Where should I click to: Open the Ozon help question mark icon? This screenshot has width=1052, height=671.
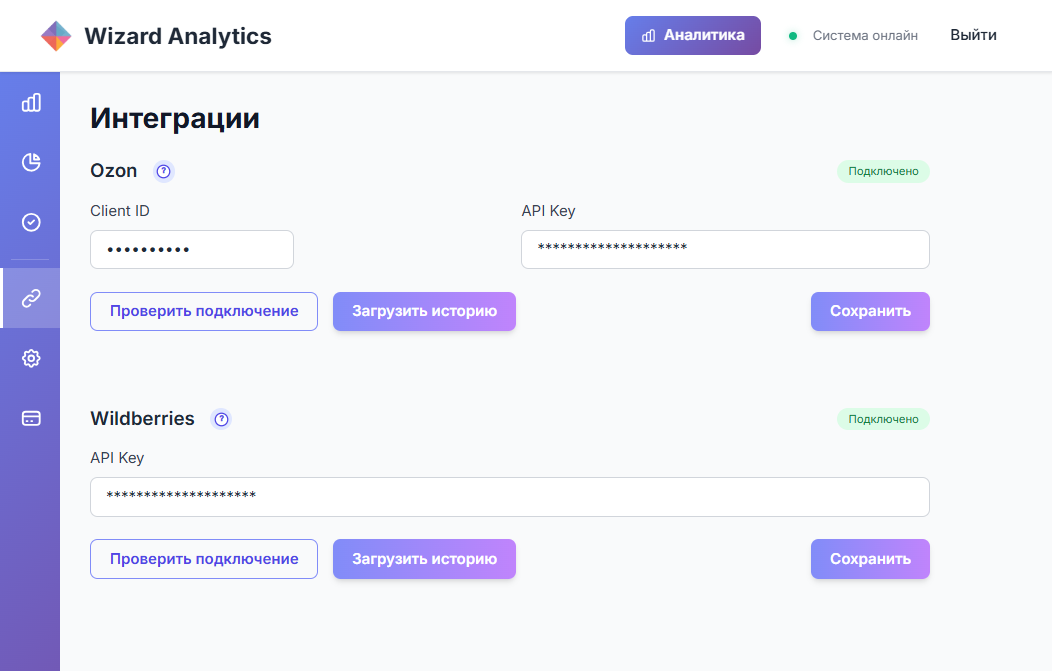click(163, 171)
